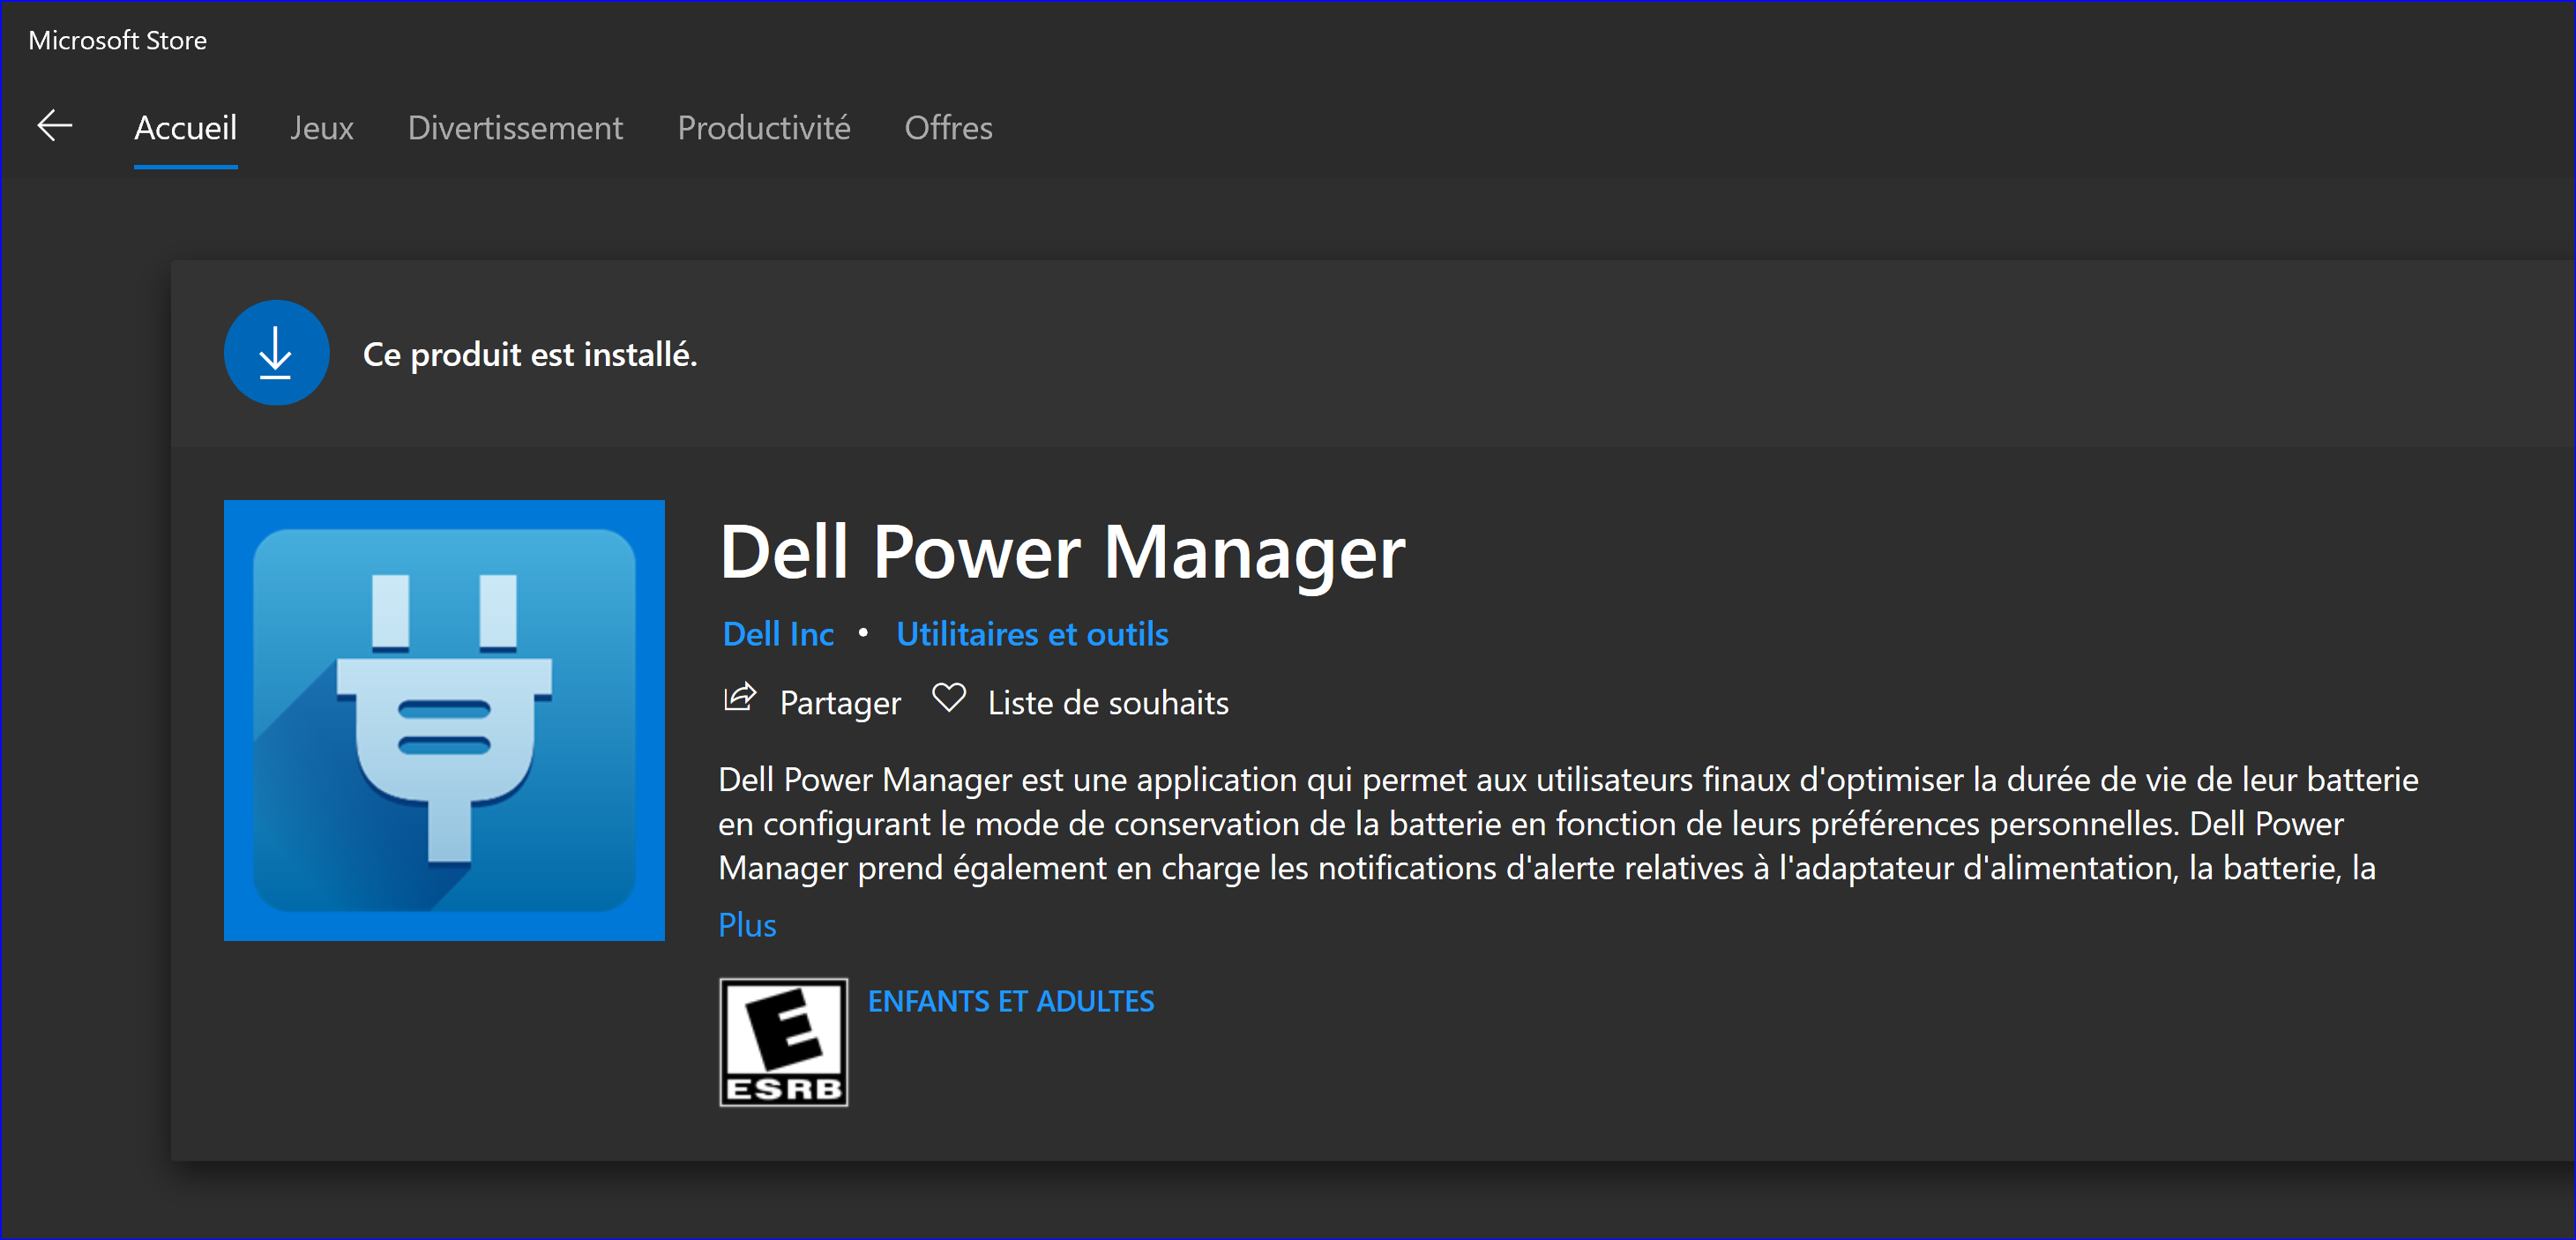
Task: Click the Liste de souhaits label
Action: point(1108,703)
